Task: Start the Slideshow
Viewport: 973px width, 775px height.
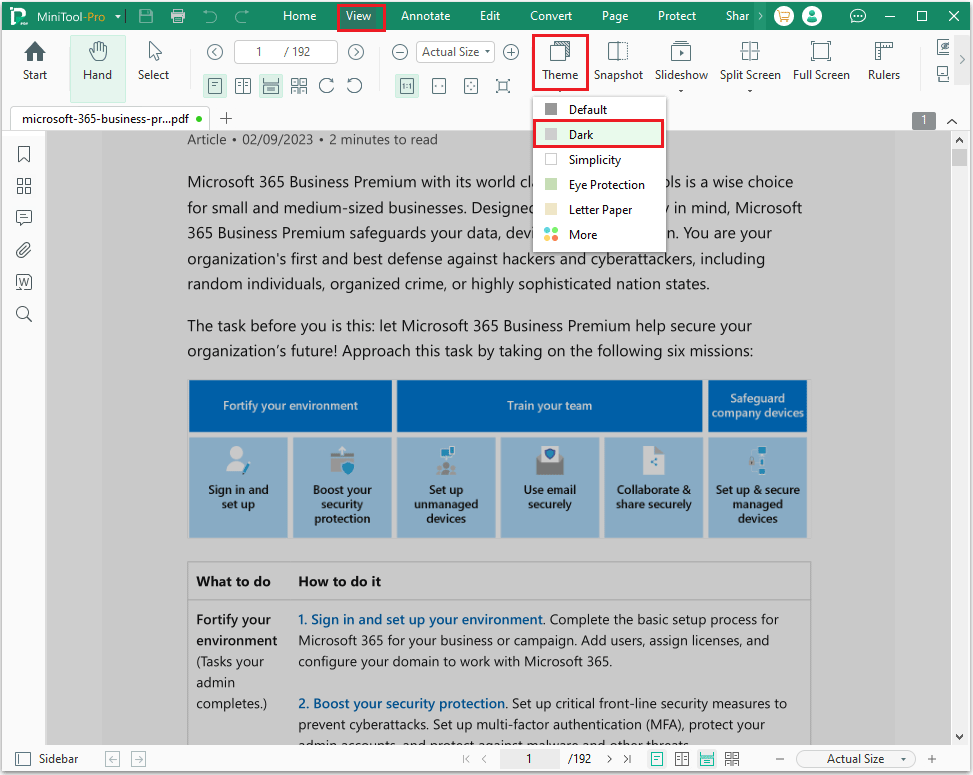Action: 681,61
